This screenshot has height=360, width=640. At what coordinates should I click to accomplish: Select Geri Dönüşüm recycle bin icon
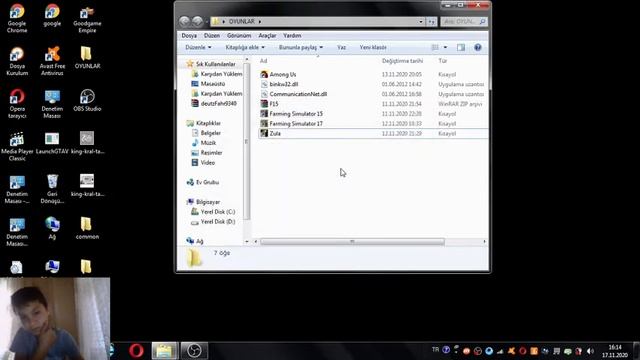(x=52, y=189)
